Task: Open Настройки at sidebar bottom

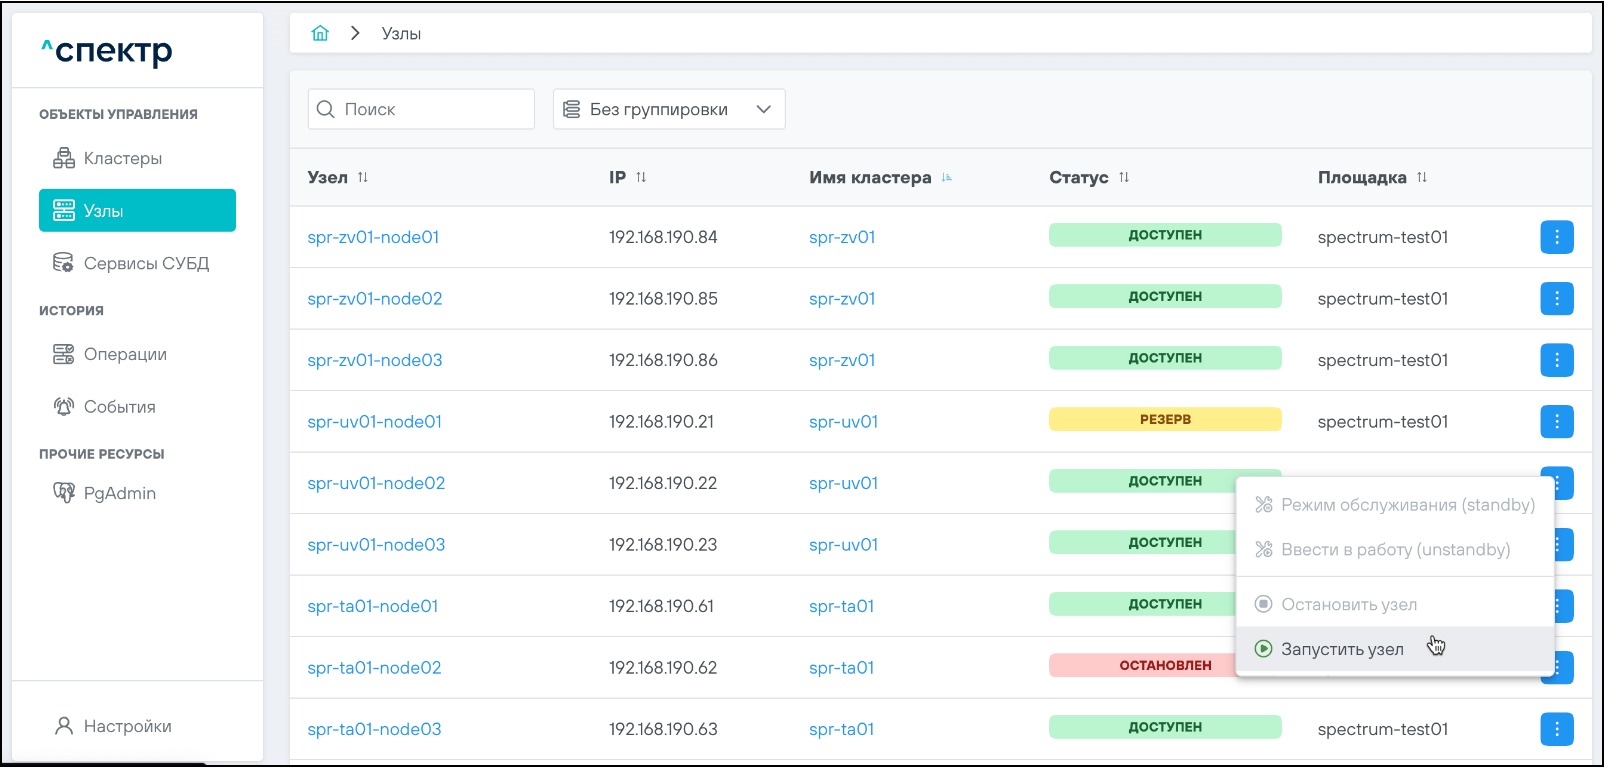Action: (127, 726)
